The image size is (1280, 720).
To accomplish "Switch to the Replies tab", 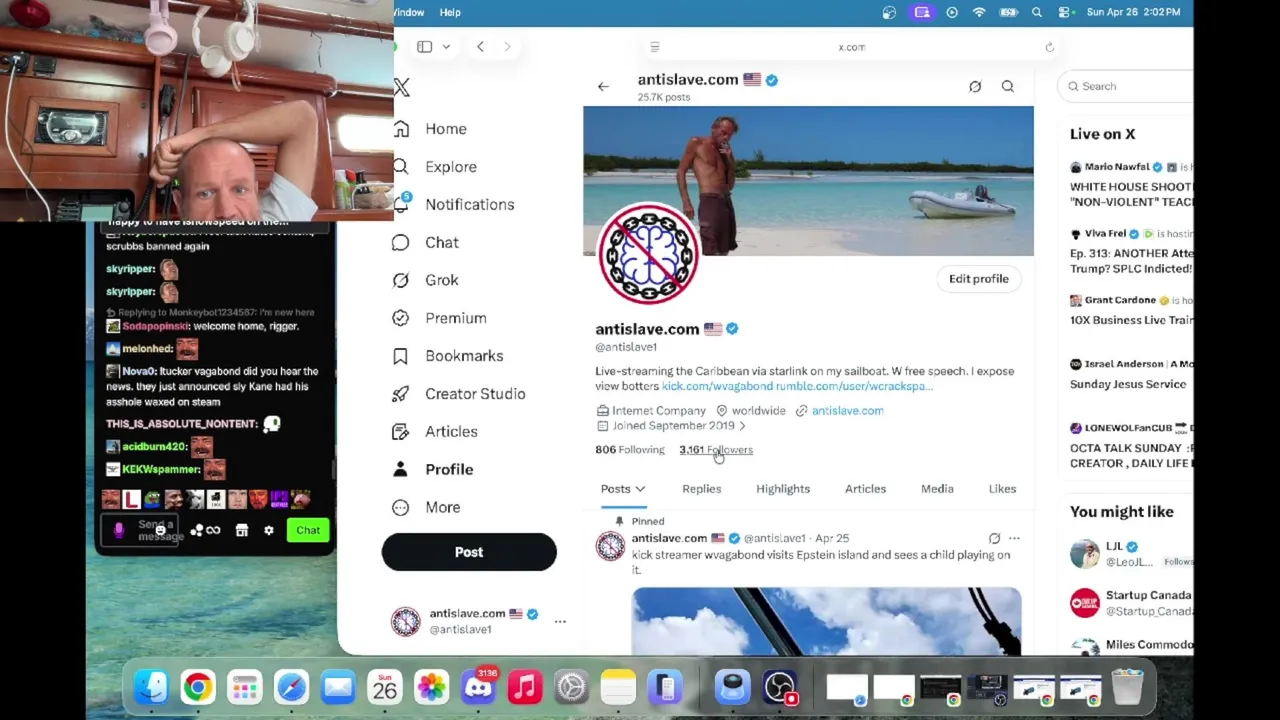I will (701, 489).
